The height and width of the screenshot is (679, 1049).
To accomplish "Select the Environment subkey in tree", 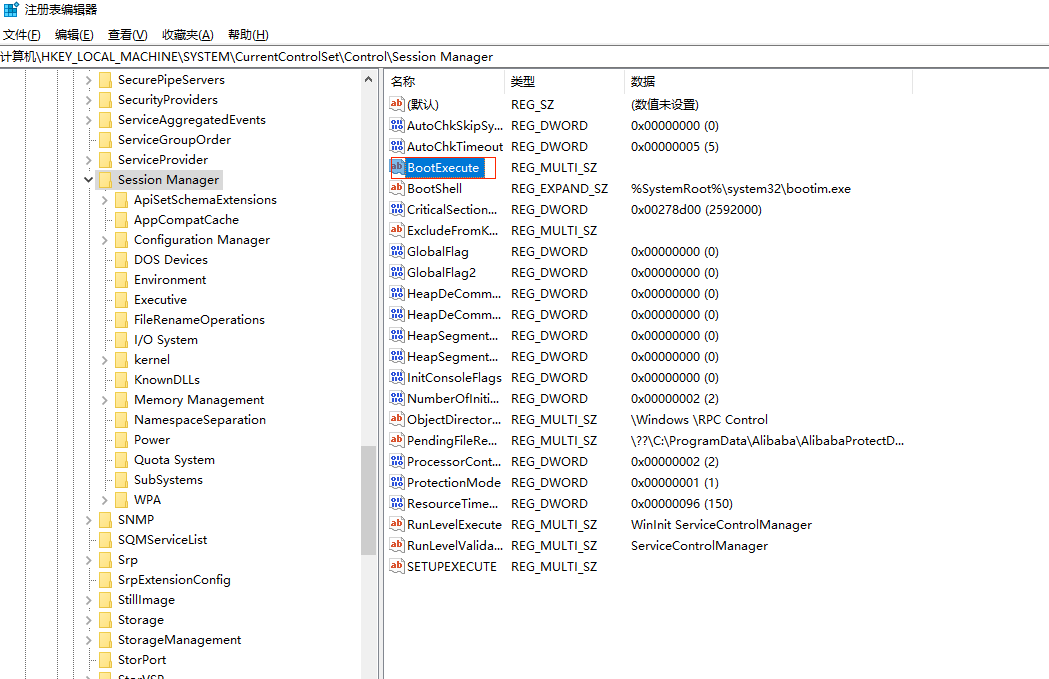I will (x=170, y=280).
